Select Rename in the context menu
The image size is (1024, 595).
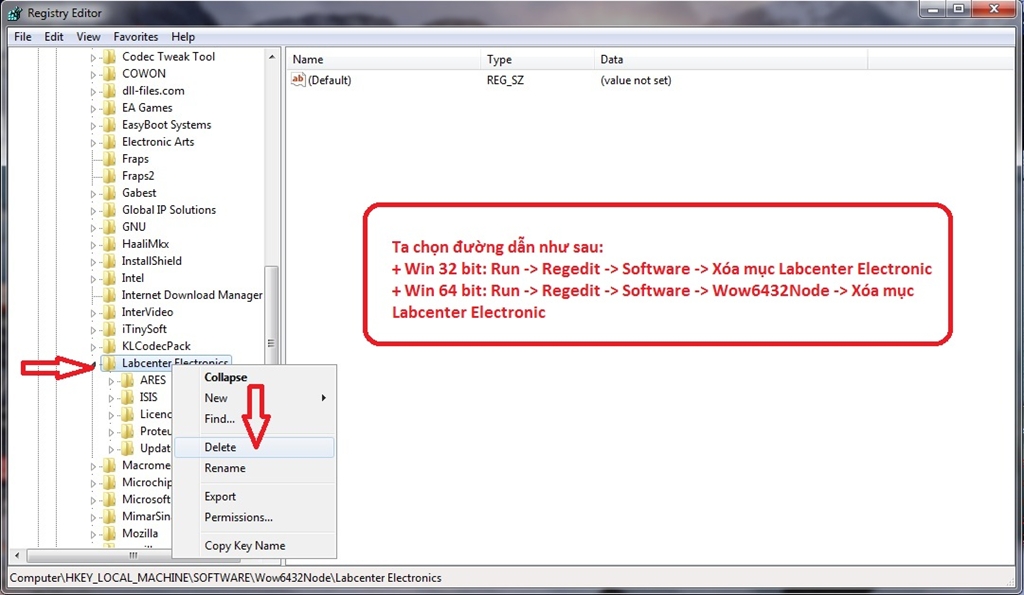click(x=224, y=468)
